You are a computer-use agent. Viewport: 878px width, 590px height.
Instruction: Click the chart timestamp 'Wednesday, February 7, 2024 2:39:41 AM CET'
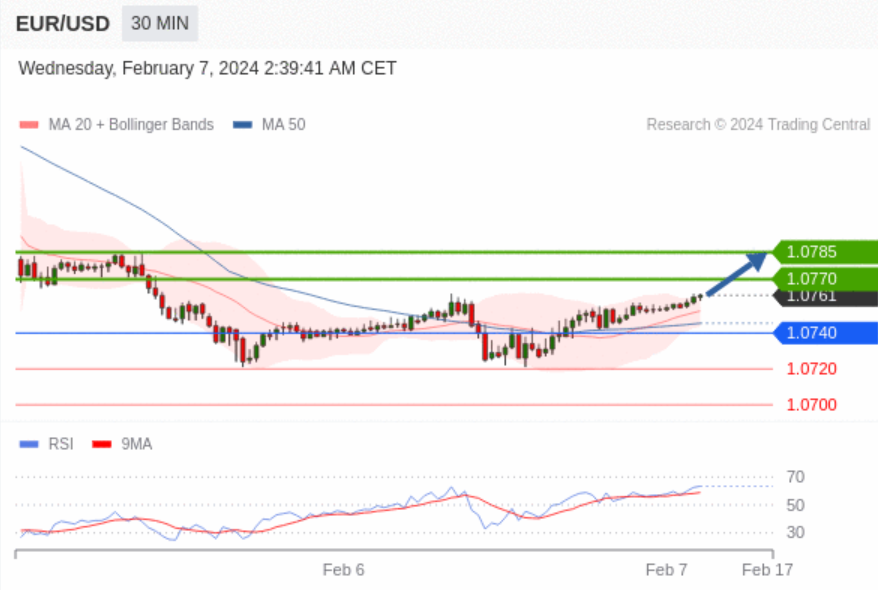207,68
